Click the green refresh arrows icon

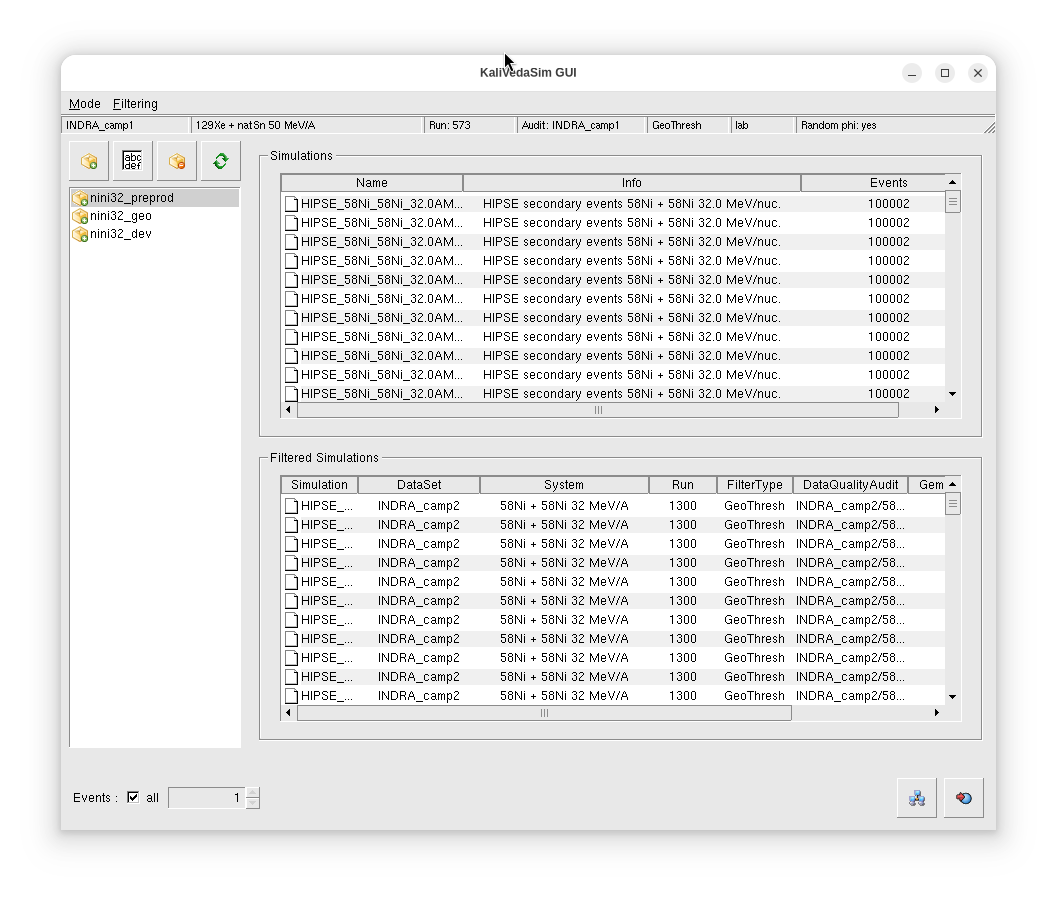tap(221, 161)
